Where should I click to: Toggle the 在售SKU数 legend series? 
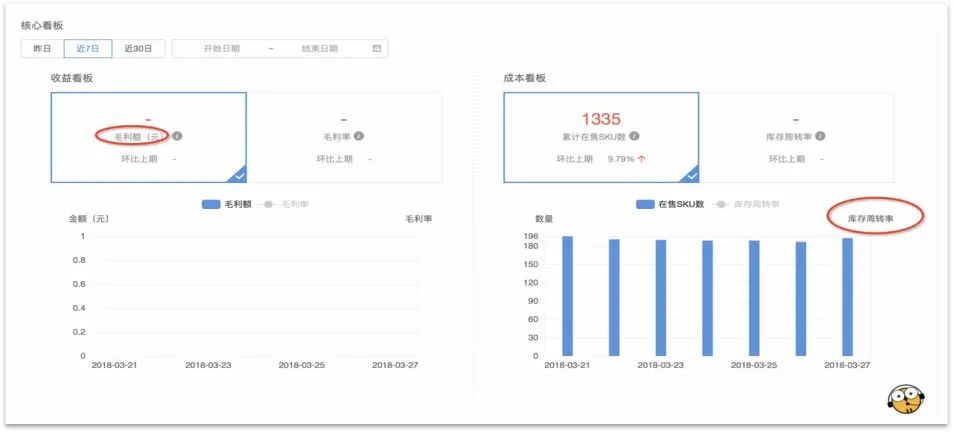[x=670, y=204]
